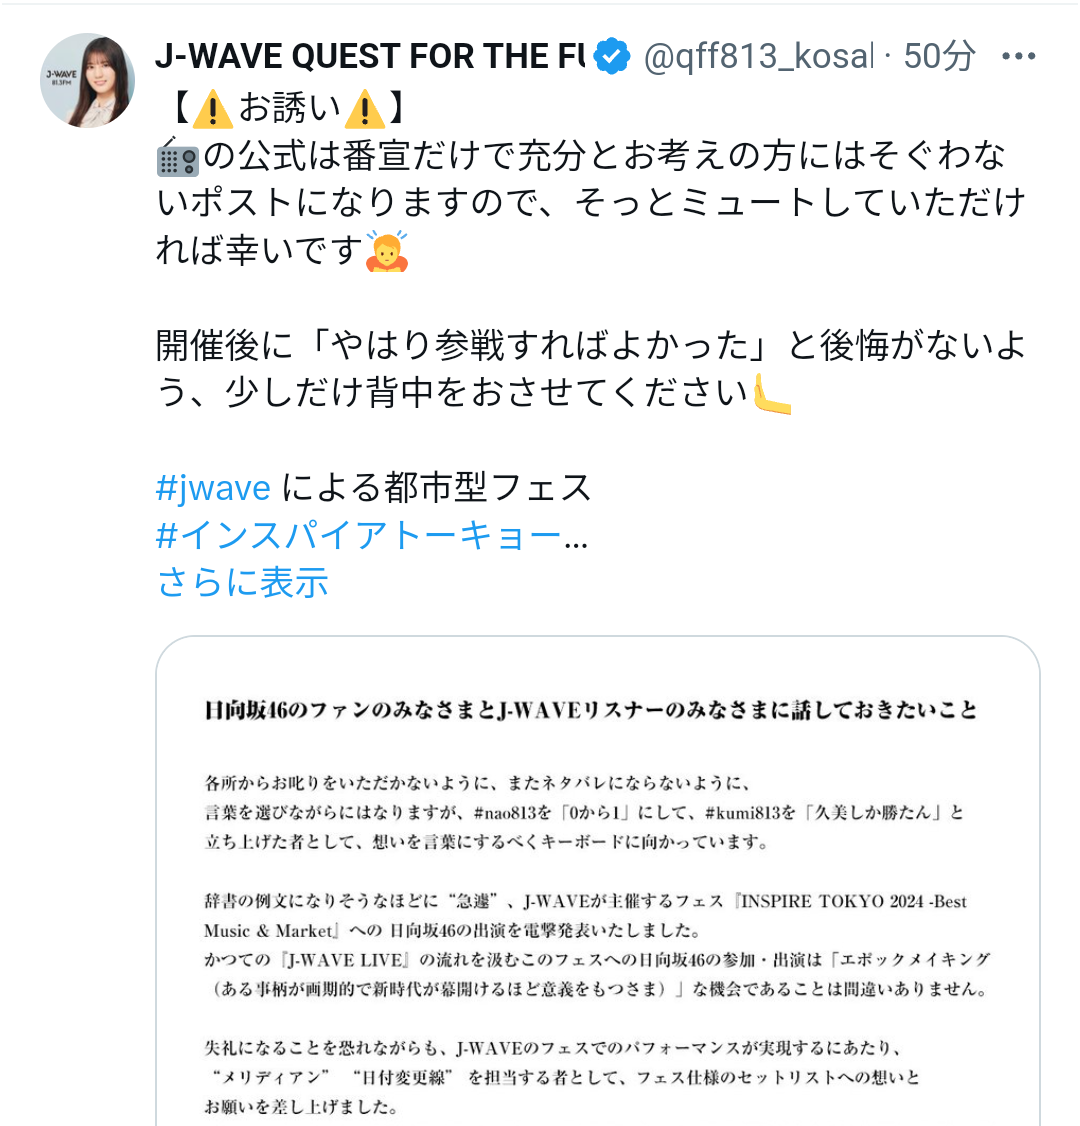This screenshot has height=1126, width=1080.
Task: Open the three-dot more options menu
Action: [x=1018, y=56]
